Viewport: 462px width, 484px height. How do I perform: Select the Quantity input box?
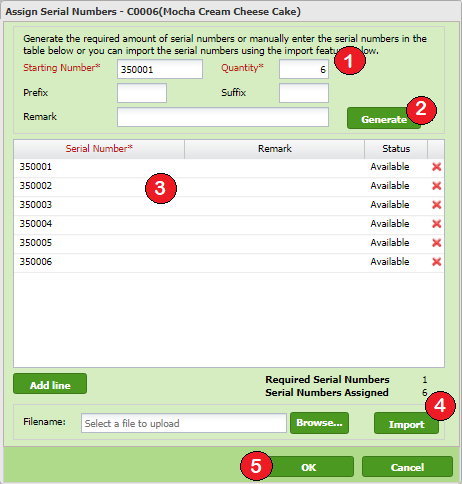(x=304, y=69)
